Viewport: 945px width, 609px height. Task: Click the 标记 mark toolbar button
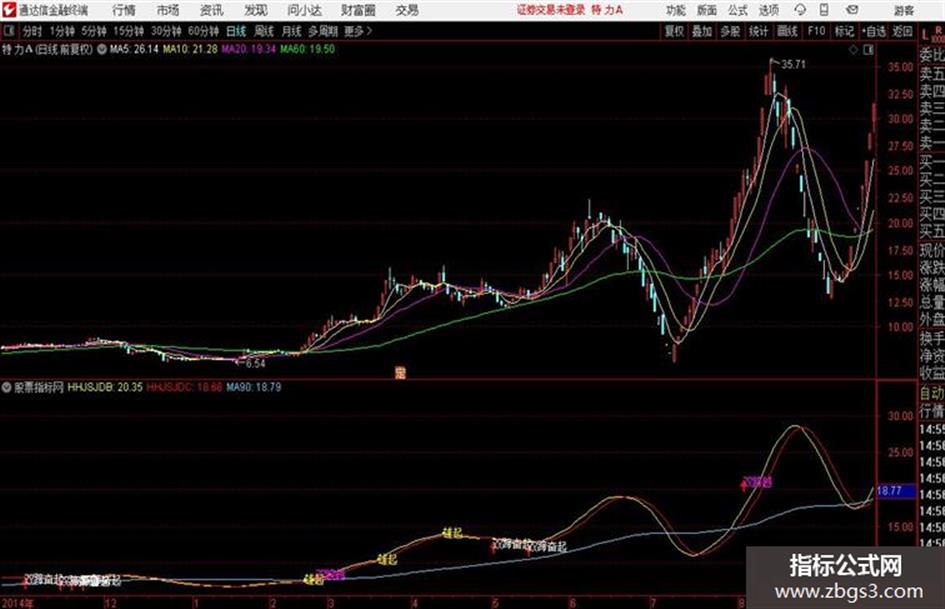(844, 31)
